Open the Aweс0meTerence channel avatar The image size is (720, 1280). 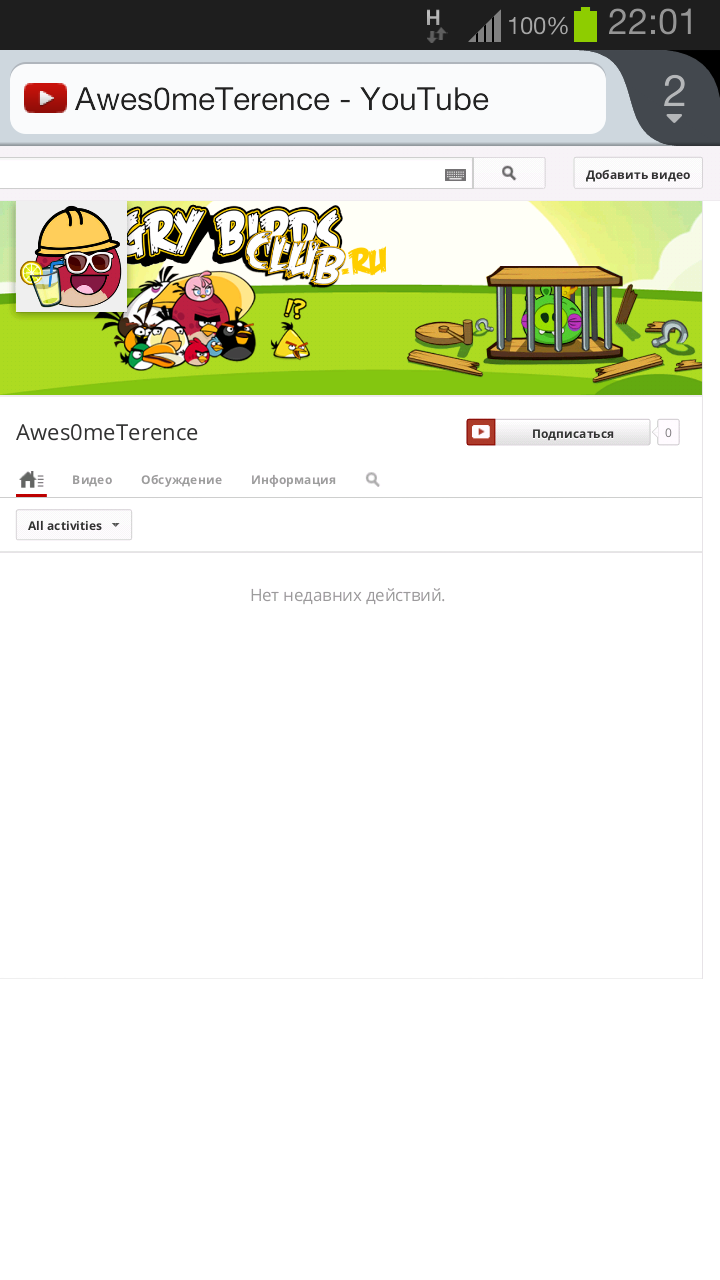tap(71, 256)
